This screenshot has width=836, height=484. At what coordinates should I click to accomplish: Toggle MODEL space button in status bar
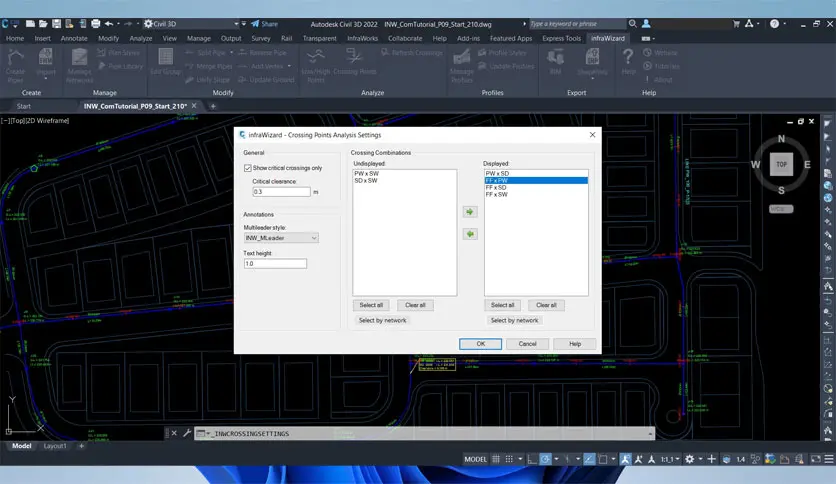[476, 459]
